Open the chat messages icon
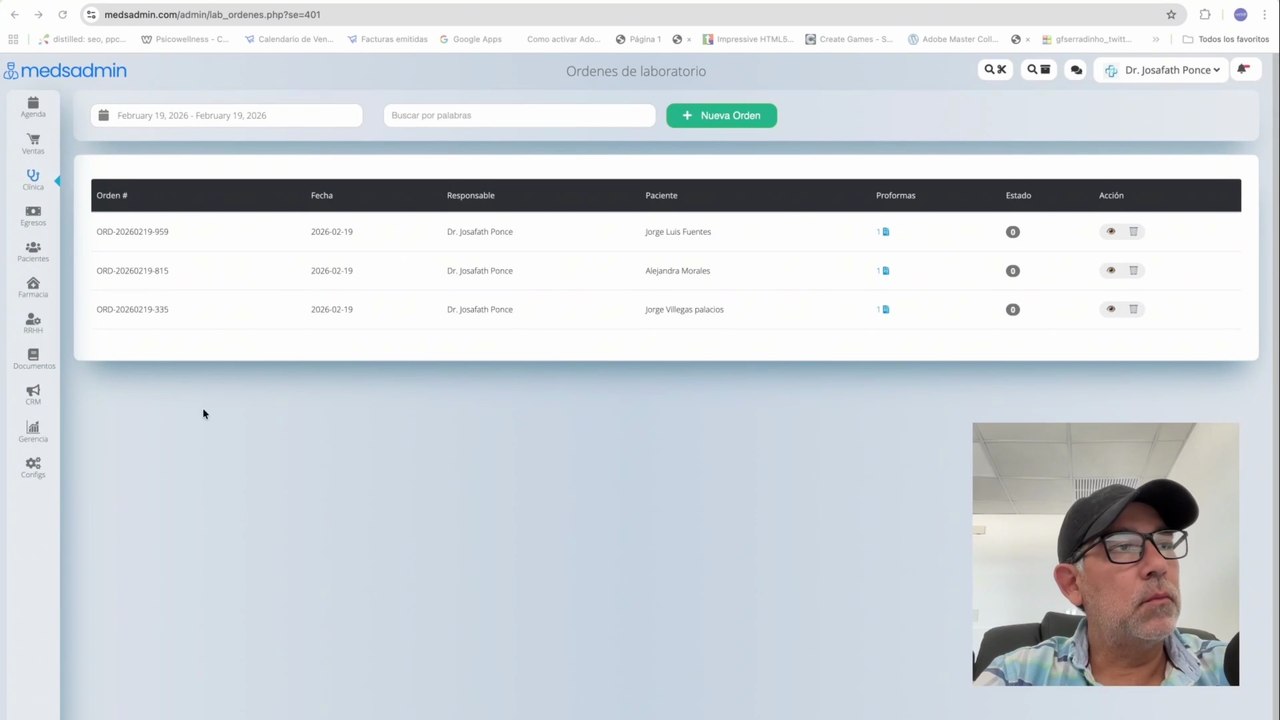 1076,70
